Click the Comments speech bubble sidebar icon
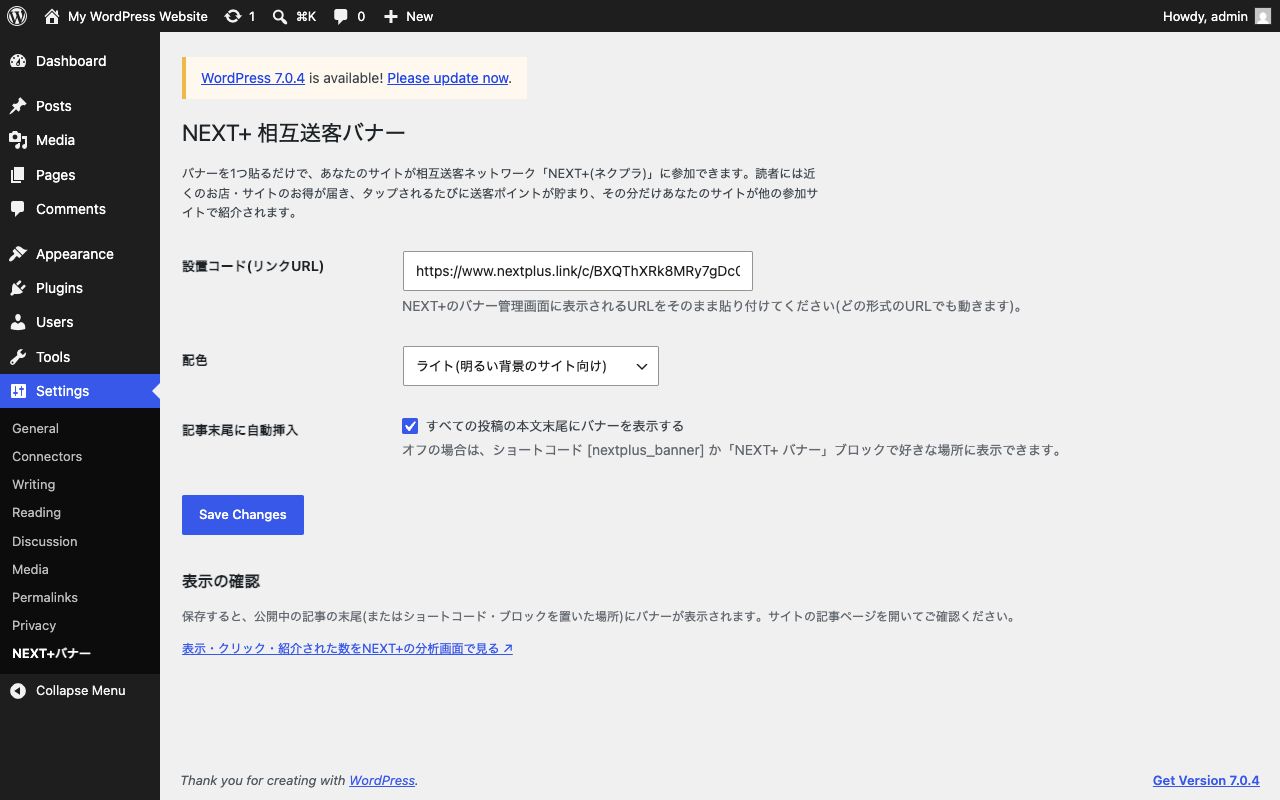 point(18,209)
